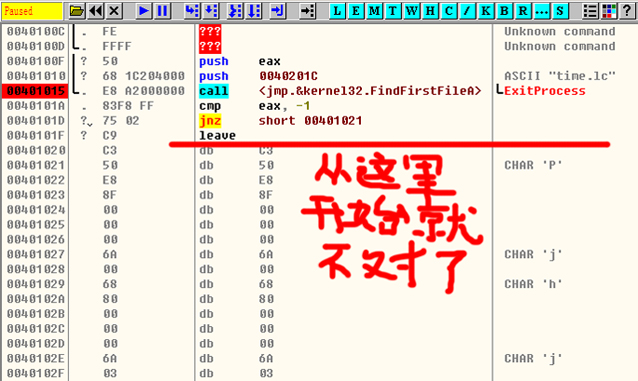Open Call stack (K button)
Viewport: 638px width, 381px height.
coord(485,11)
